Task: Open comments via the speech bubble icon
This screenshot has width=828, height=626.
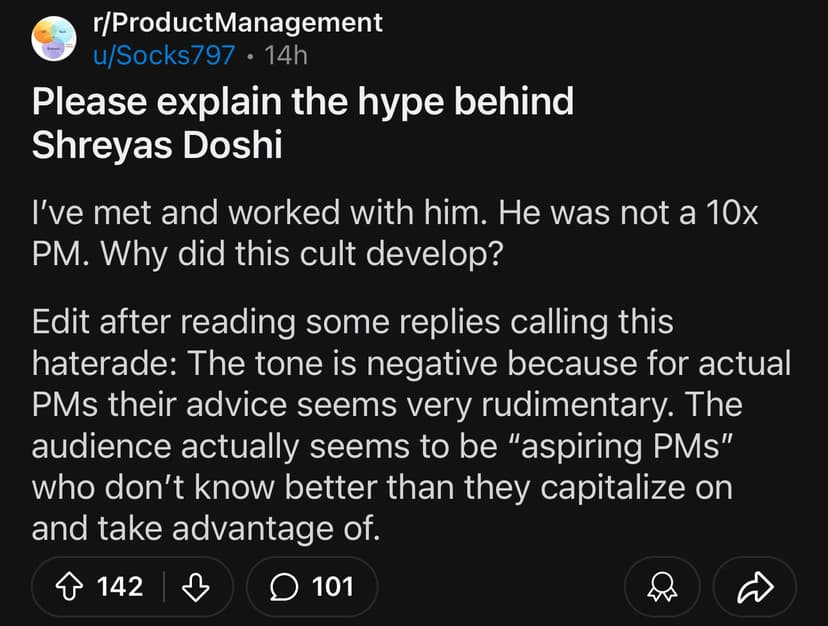Action: click(x=284, y=586)
